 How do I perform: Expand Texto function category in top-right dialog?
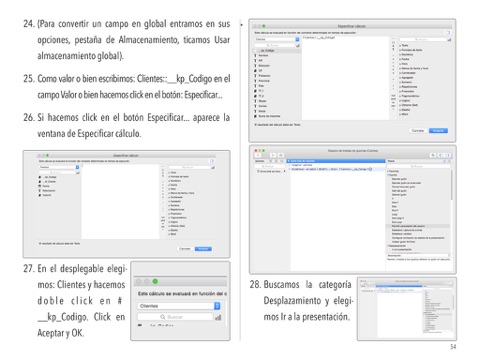point(400,45)
